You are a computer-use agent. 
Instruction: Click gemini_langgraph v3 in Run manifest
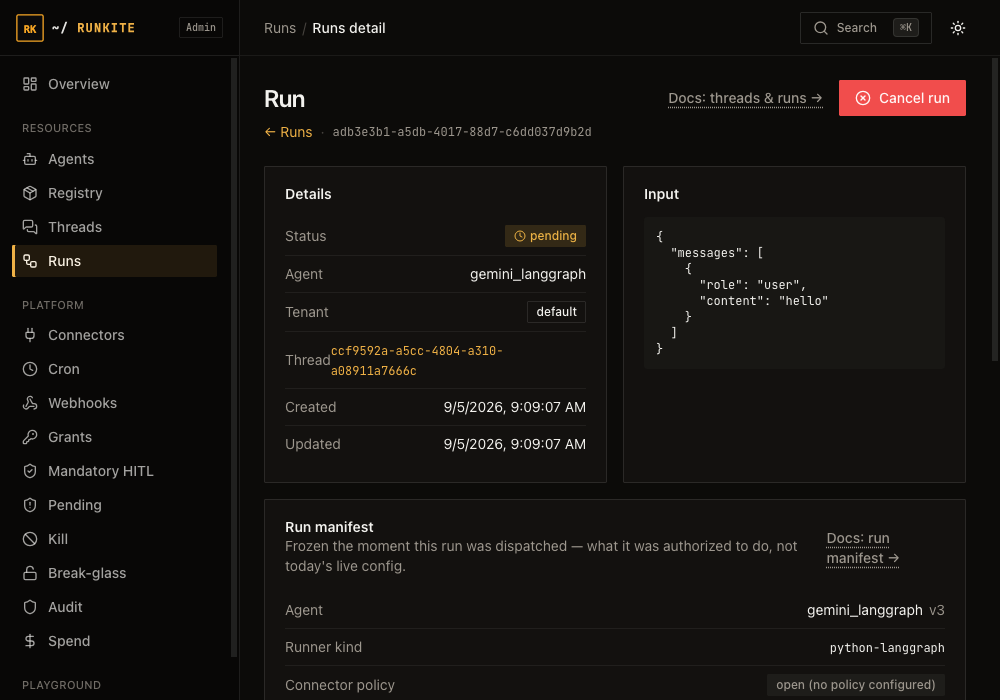(x=876, y=610)
